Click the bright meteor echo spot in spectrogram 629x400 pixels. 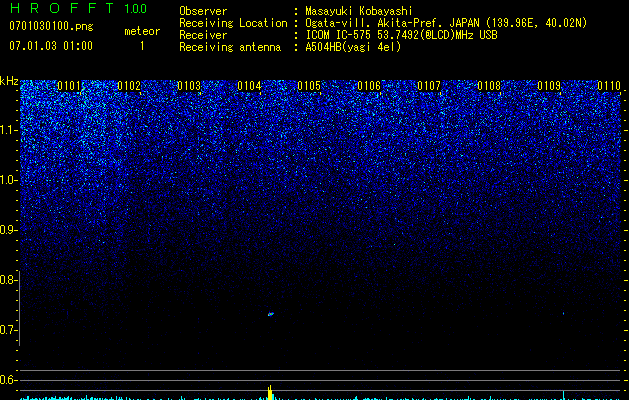[x=271, y=314]
